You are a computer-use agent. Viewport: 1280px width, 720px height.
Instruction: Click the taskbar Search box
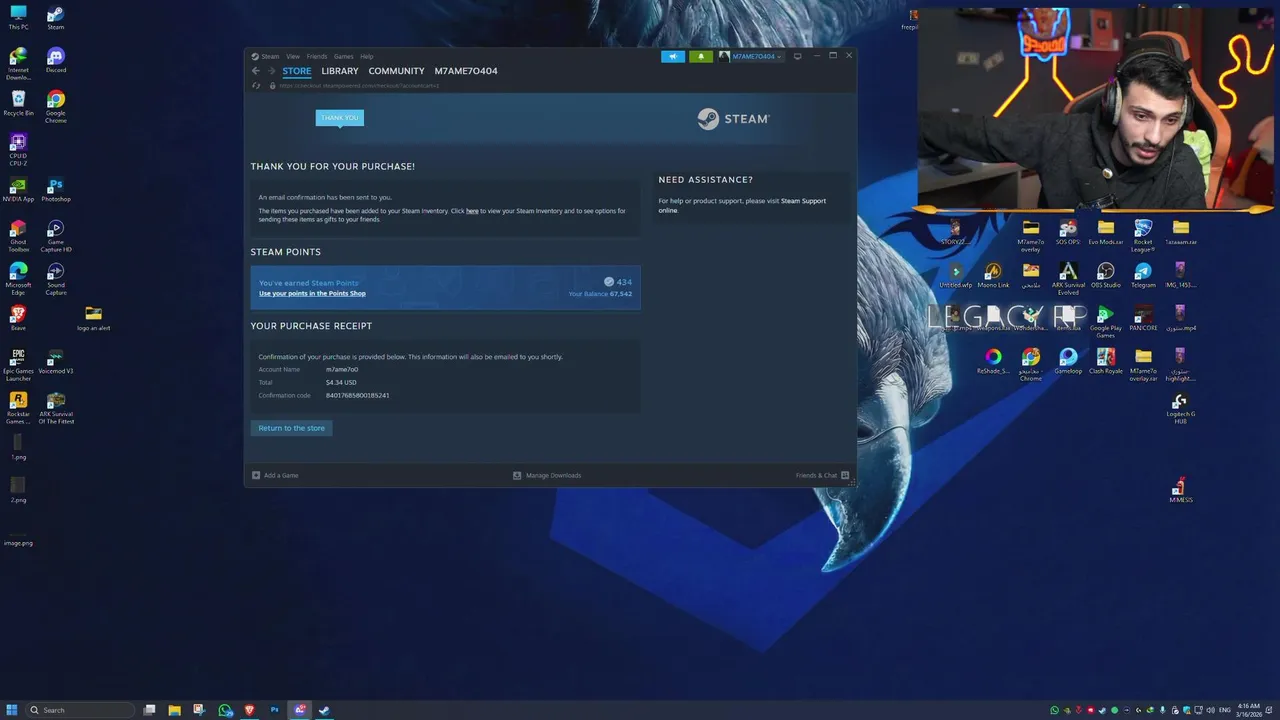(x=80, y=710)
